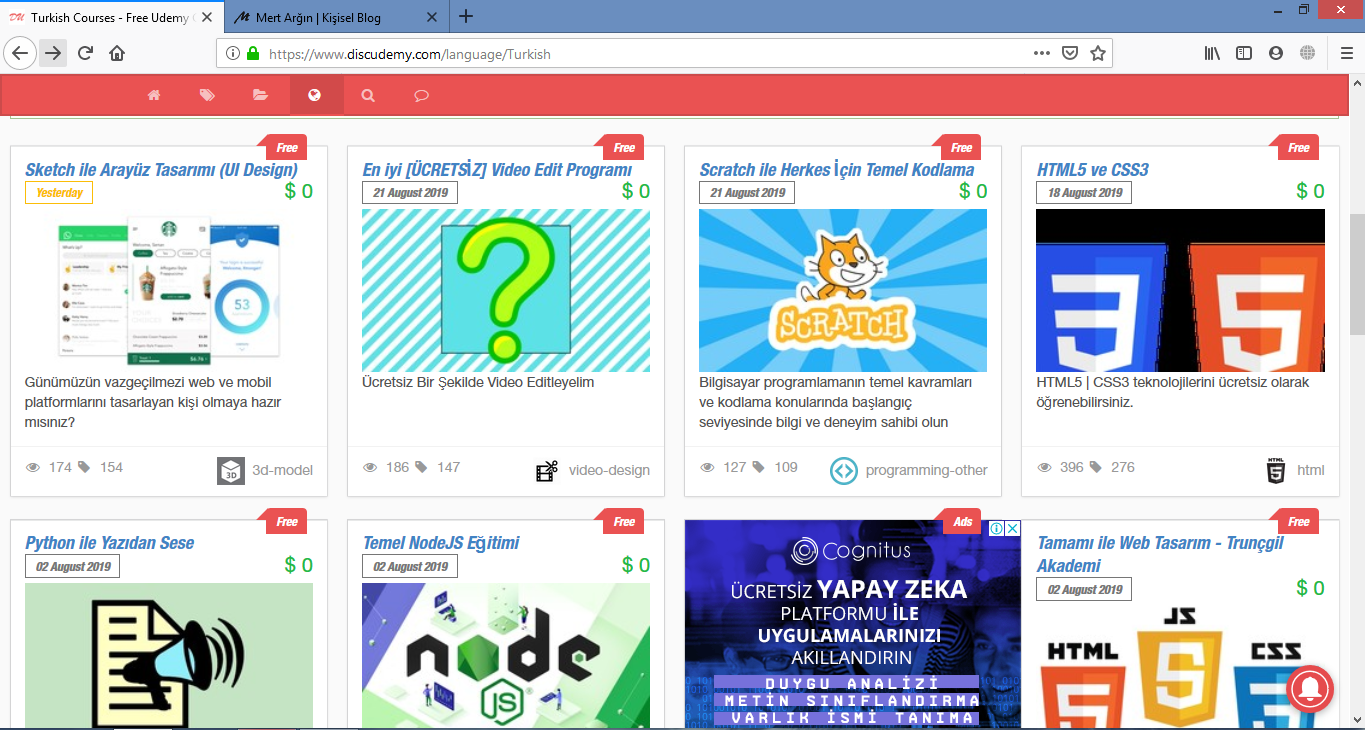Toggle the sidebar view icon
1365x730 pixels.
coord(1244,54)
